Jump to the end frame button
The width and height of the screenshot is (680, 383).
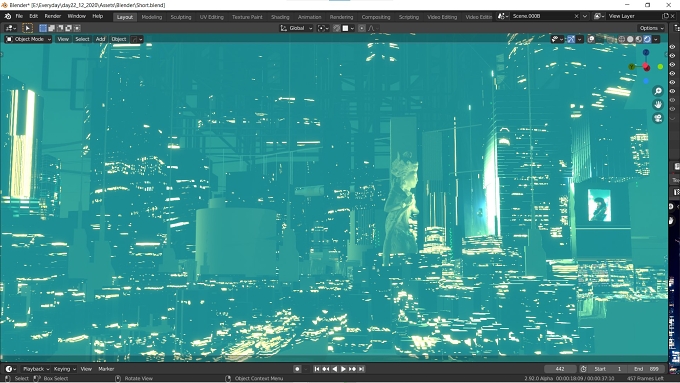coord(361,369)
